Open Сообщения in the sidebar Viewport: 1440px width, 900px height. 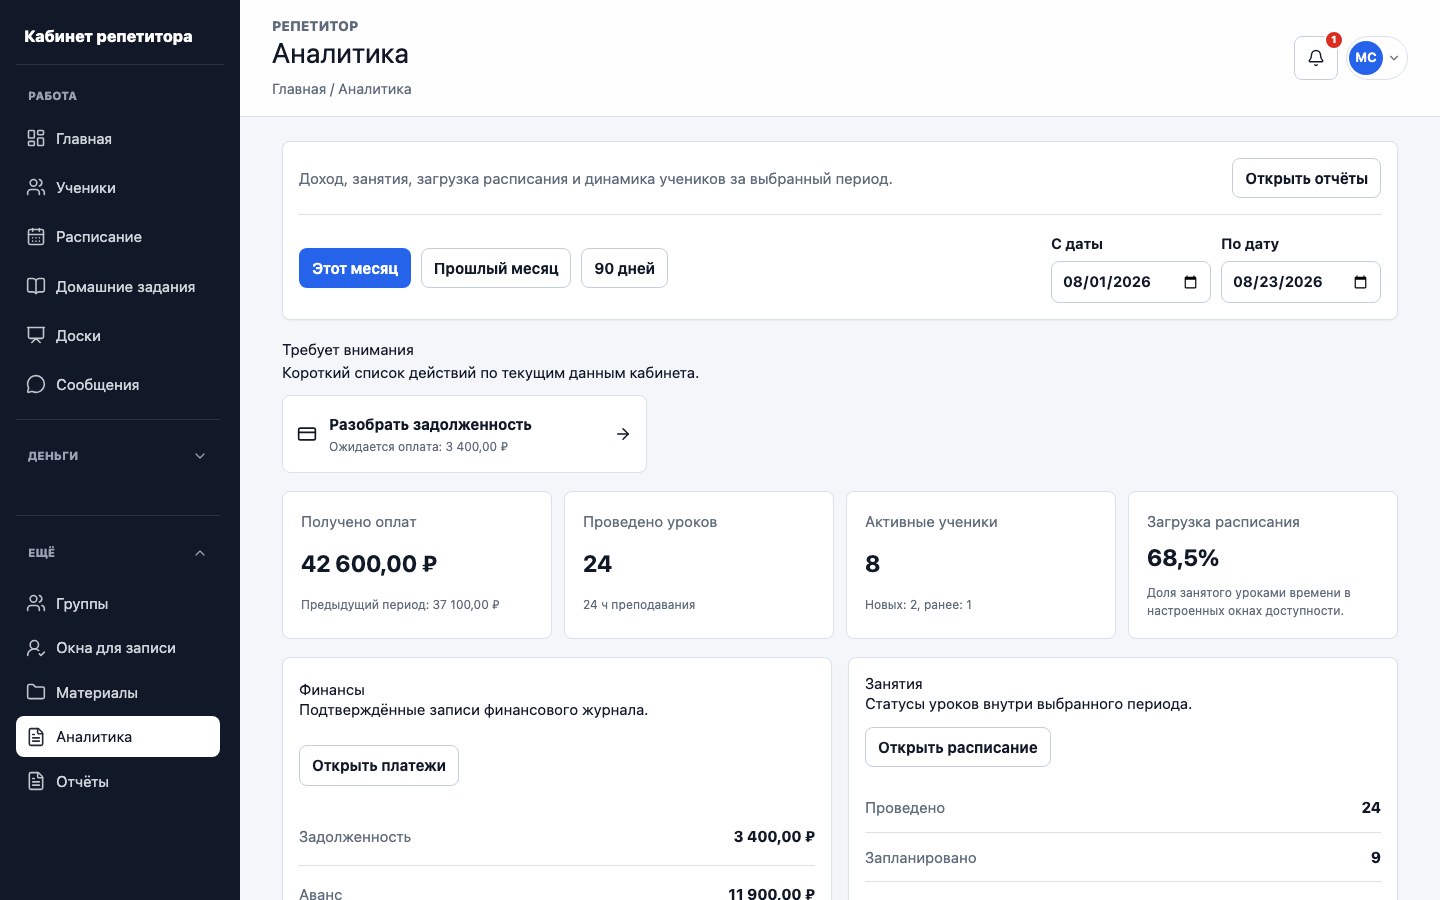click(118, 385)
